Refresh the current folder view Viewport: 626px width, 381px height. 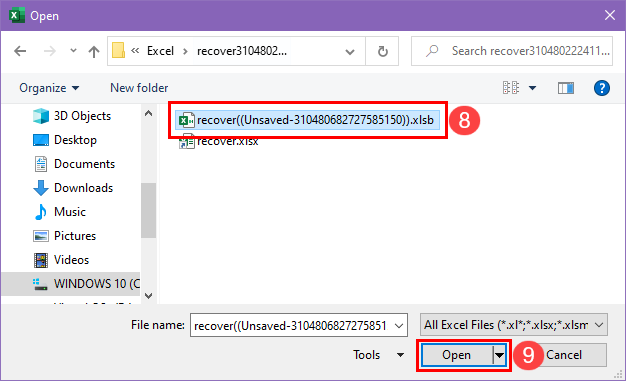click(x=382, y=51)
